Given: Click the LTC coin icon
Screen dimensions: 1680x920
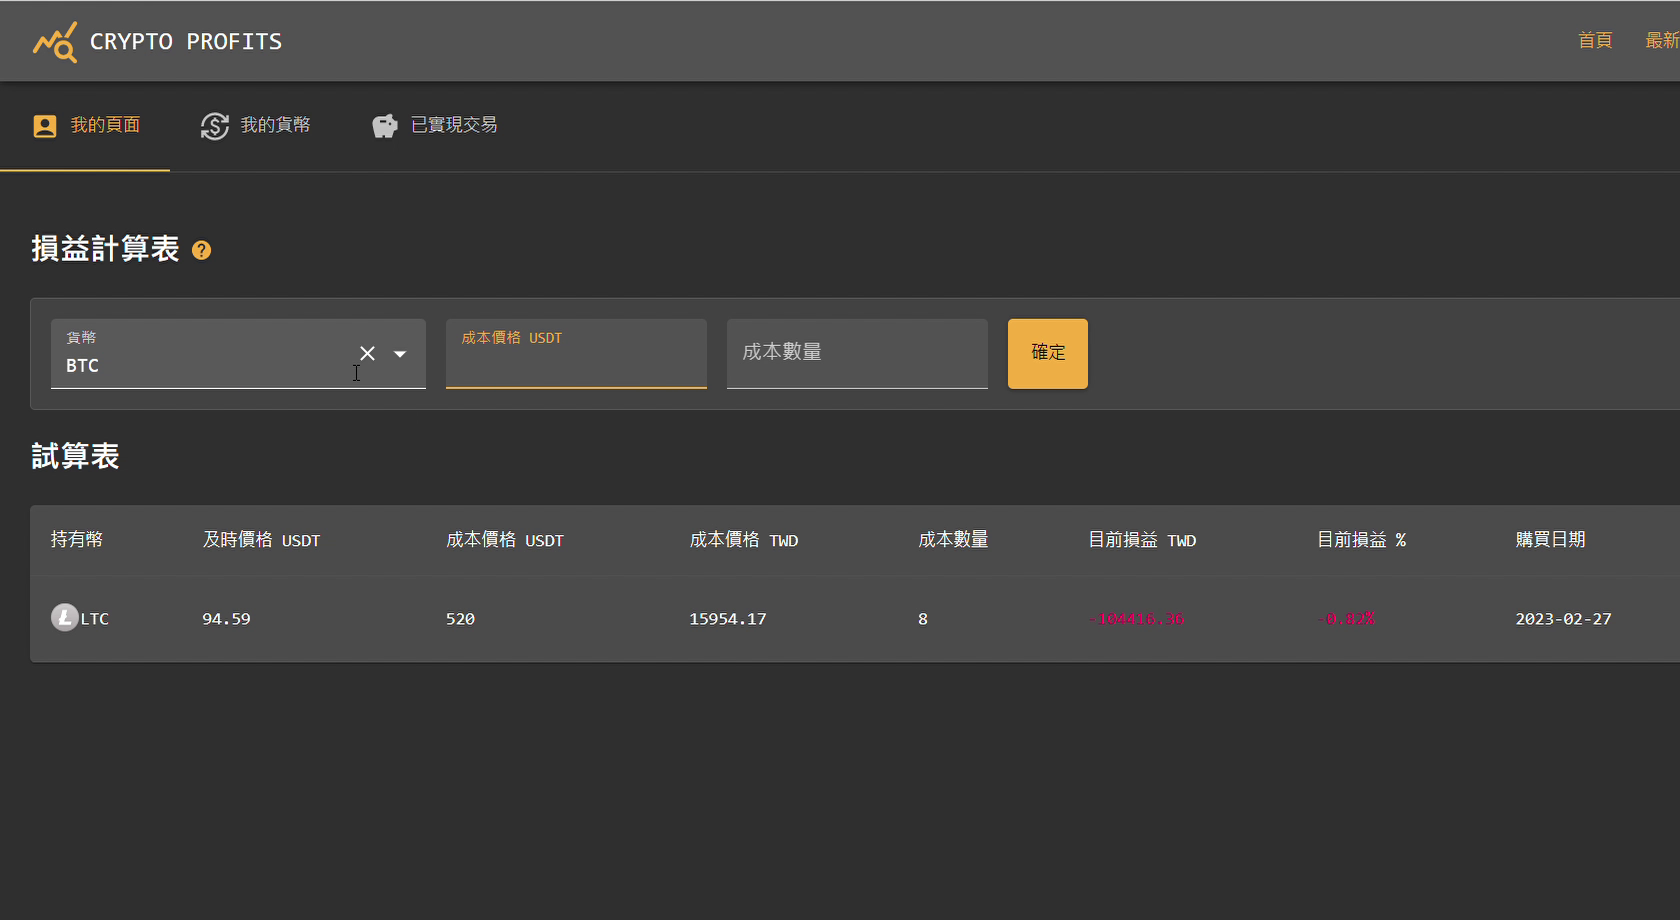Looking at the screenshot, I should click(65, 617).
